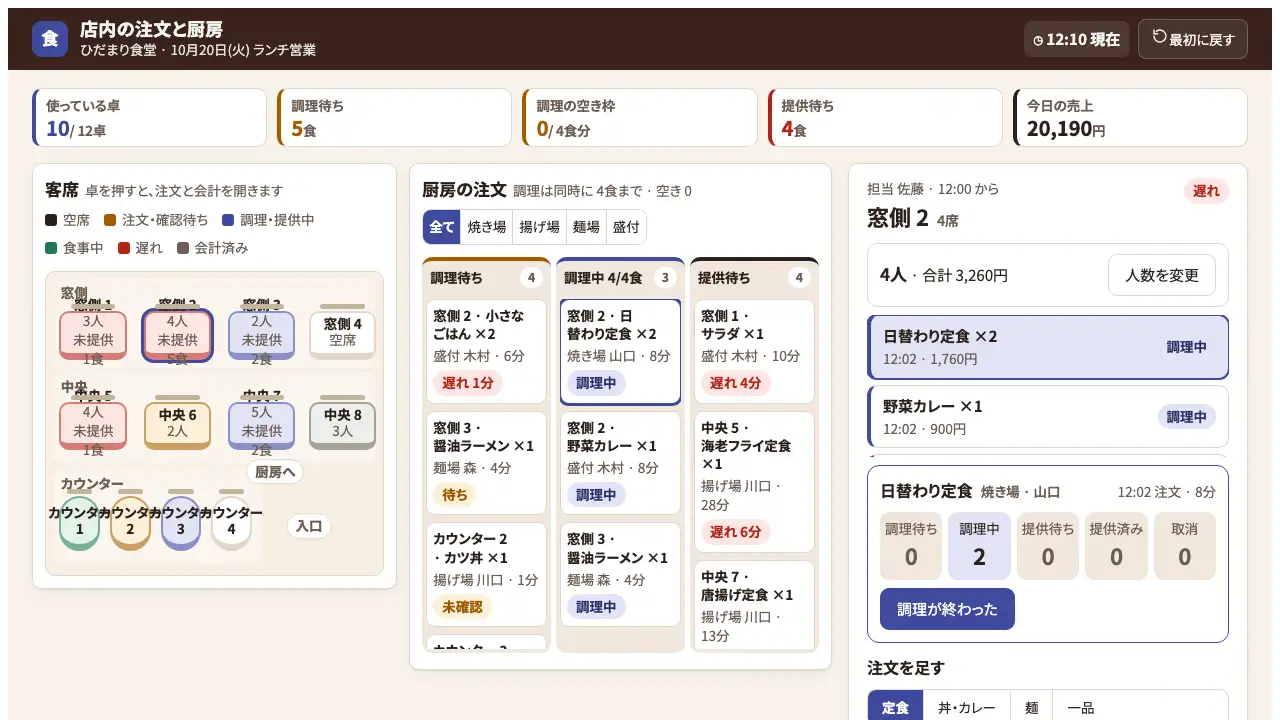This screenshot has height=720, width=1280.
Task: Open kitchen card カウンター 2・カツ丼 ×1
Action: click(x=487, y=574)
